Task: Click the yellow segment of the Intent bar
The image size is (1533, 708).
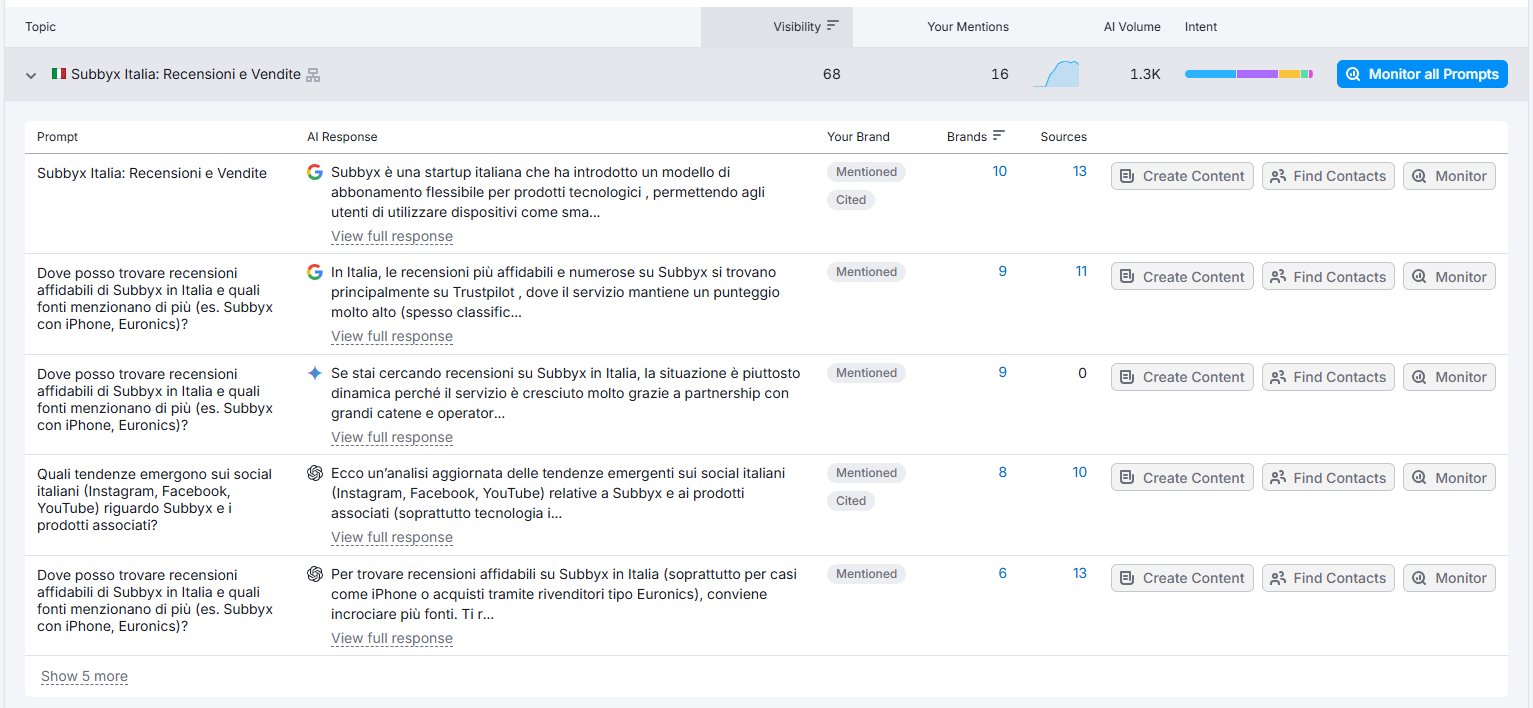Action: [x=1290, y=74]
